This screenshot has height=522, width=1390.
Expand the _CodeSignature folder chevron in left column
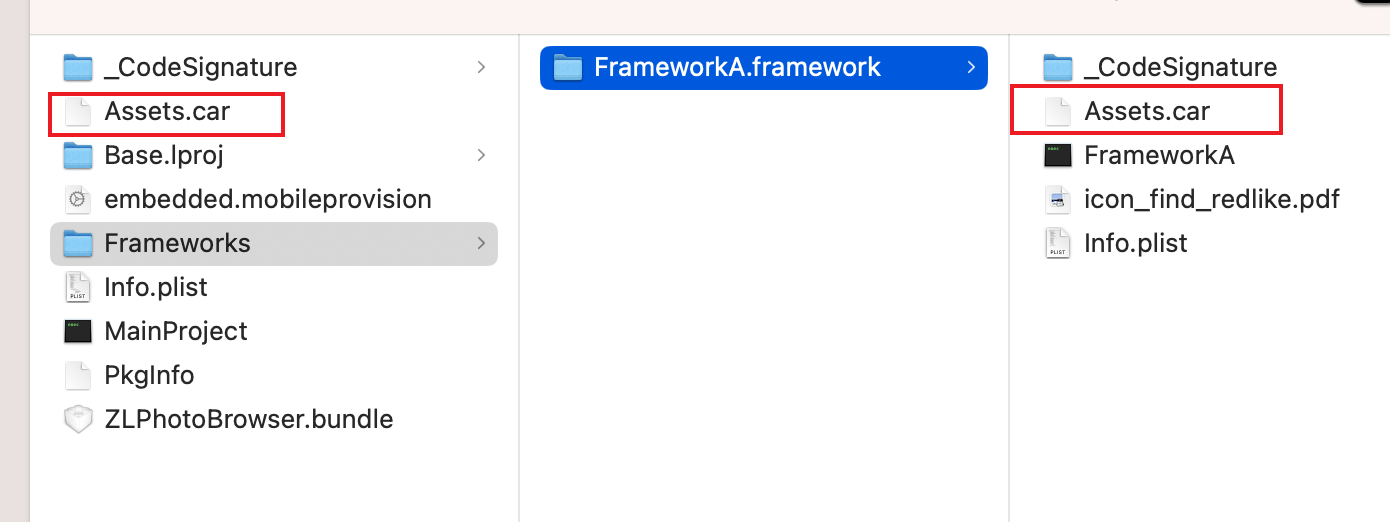[x=482, y=67]
